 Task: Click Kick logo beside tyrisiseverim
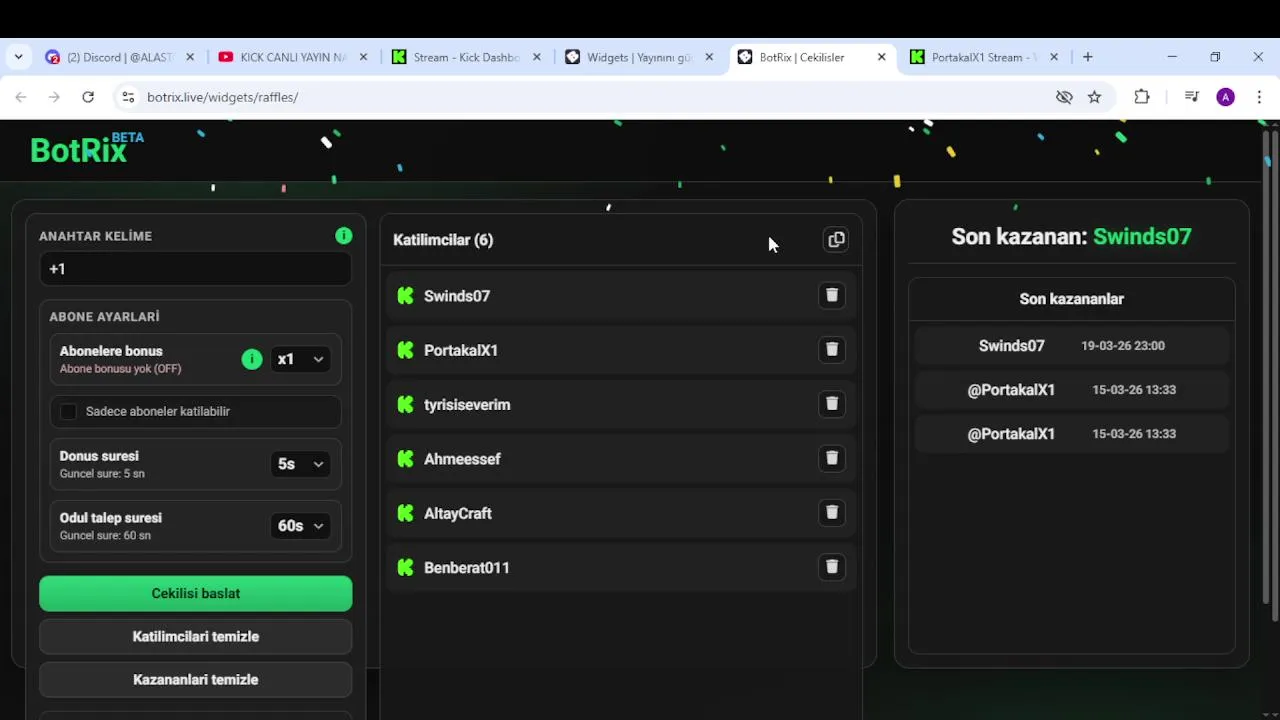pos(405,404)
